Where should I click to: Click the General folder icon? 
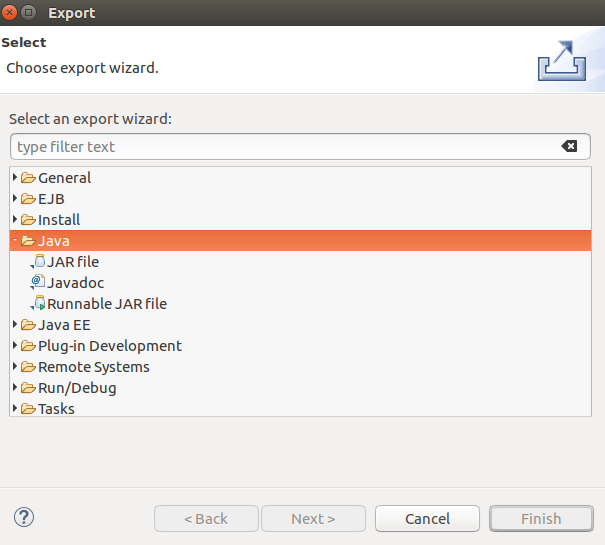(28, 178)
